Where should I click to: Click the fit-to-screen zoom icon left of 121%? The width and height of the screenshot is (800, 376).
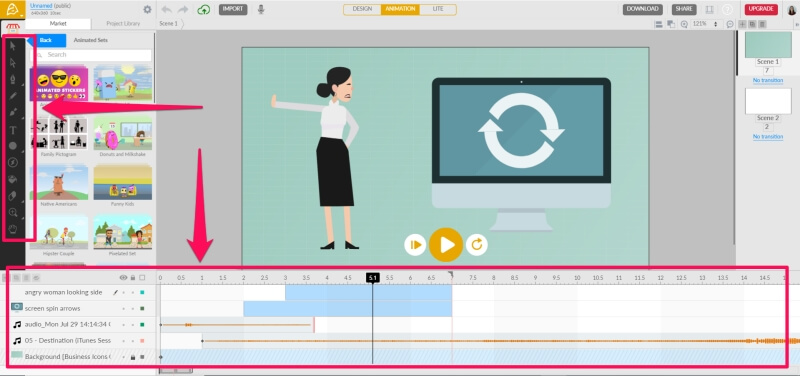(684, 24)
